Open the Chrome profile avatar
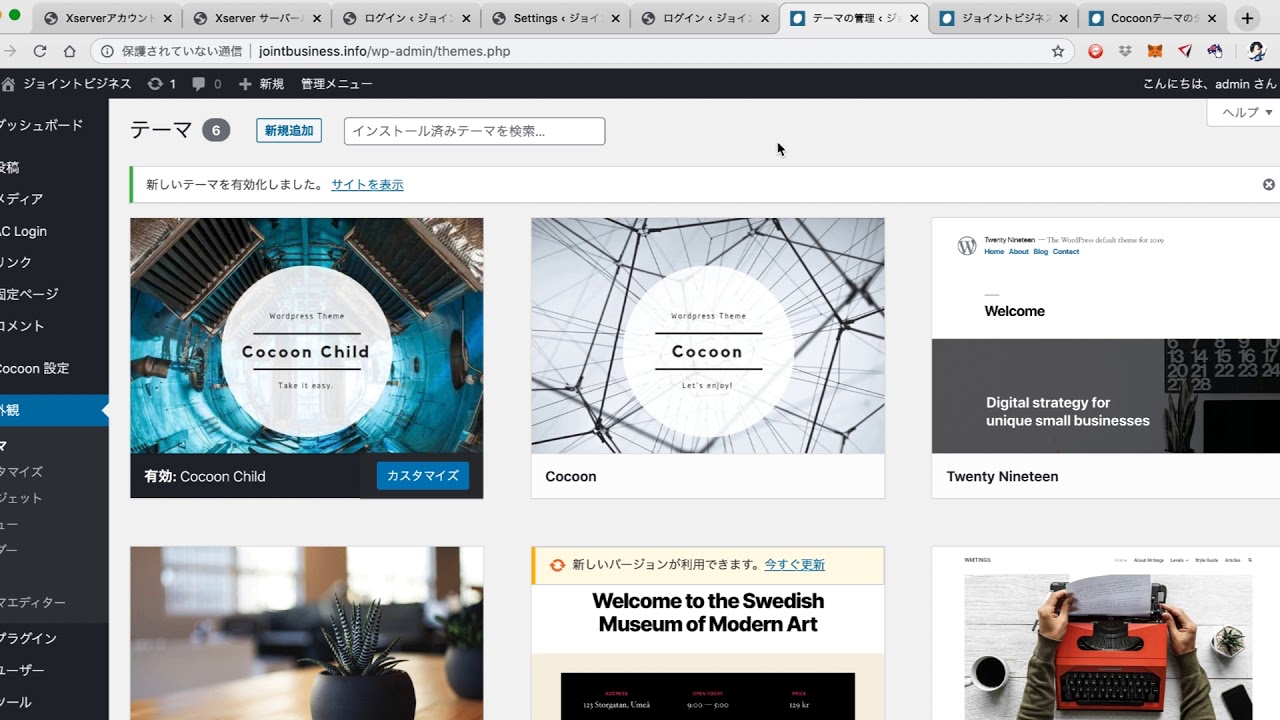1280x720 pixels. tap(1257, 51)
